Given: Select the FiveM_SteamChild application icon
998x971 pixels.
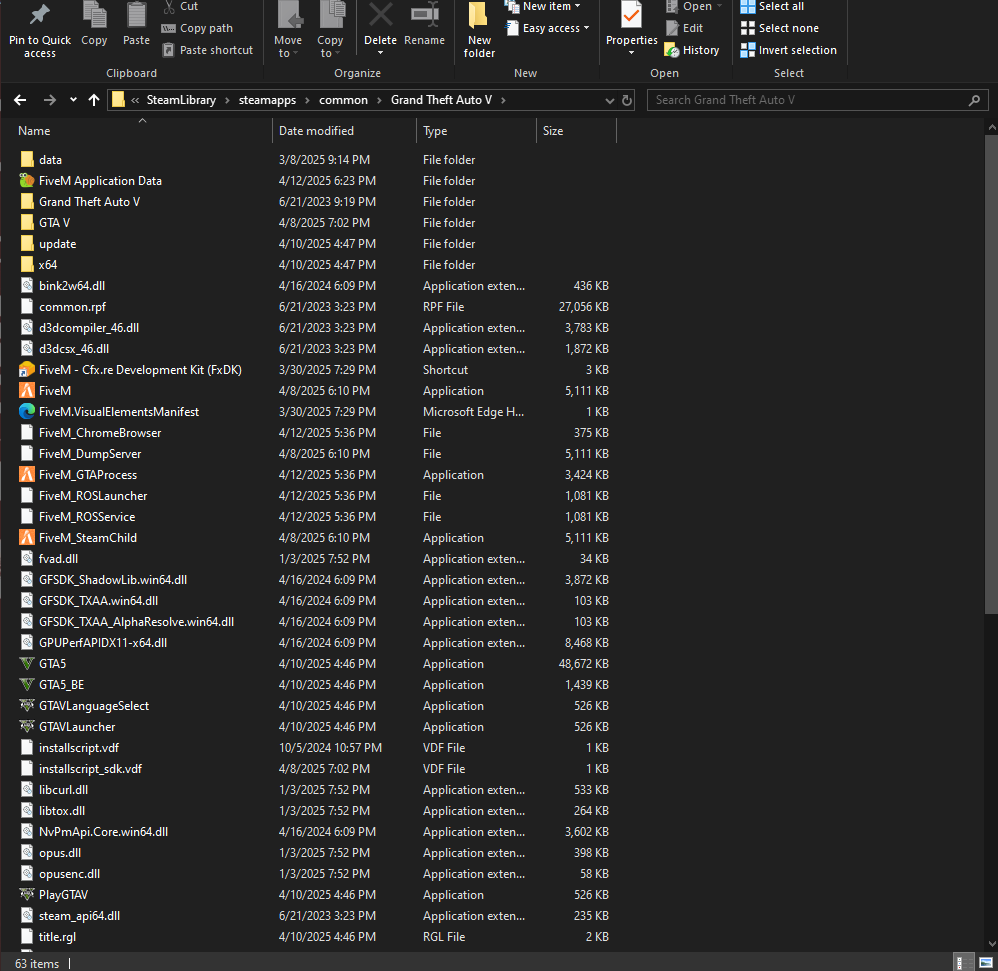Looking at the screenshot, I should (27, 538).
